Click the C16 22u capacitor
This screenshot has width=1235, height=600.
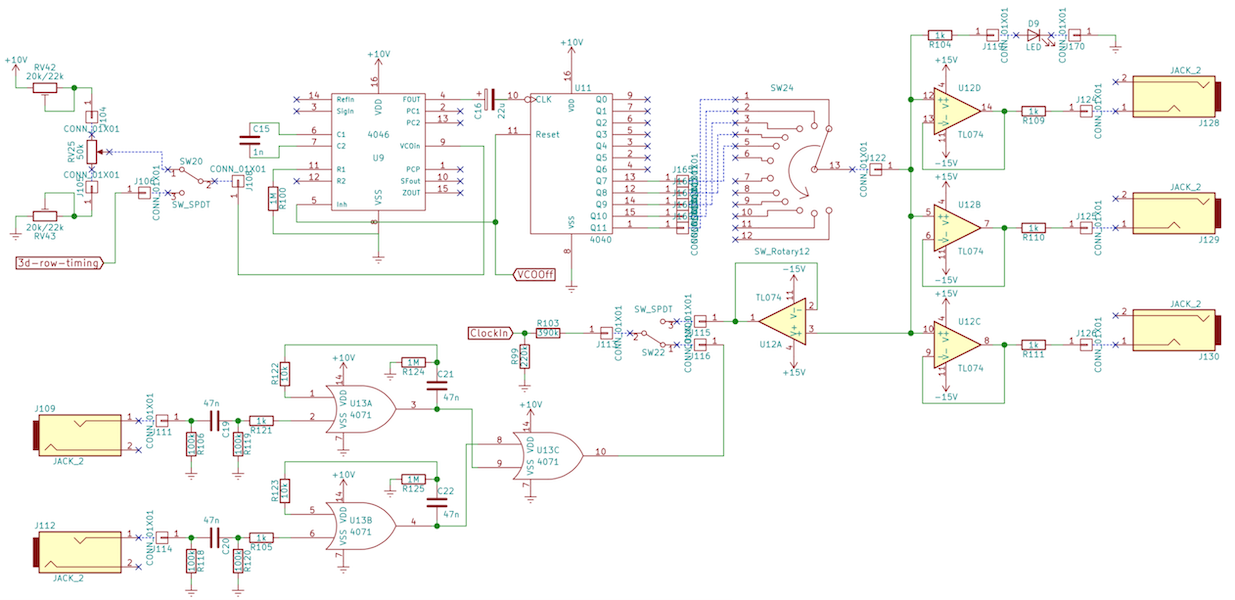pos(489,98)
